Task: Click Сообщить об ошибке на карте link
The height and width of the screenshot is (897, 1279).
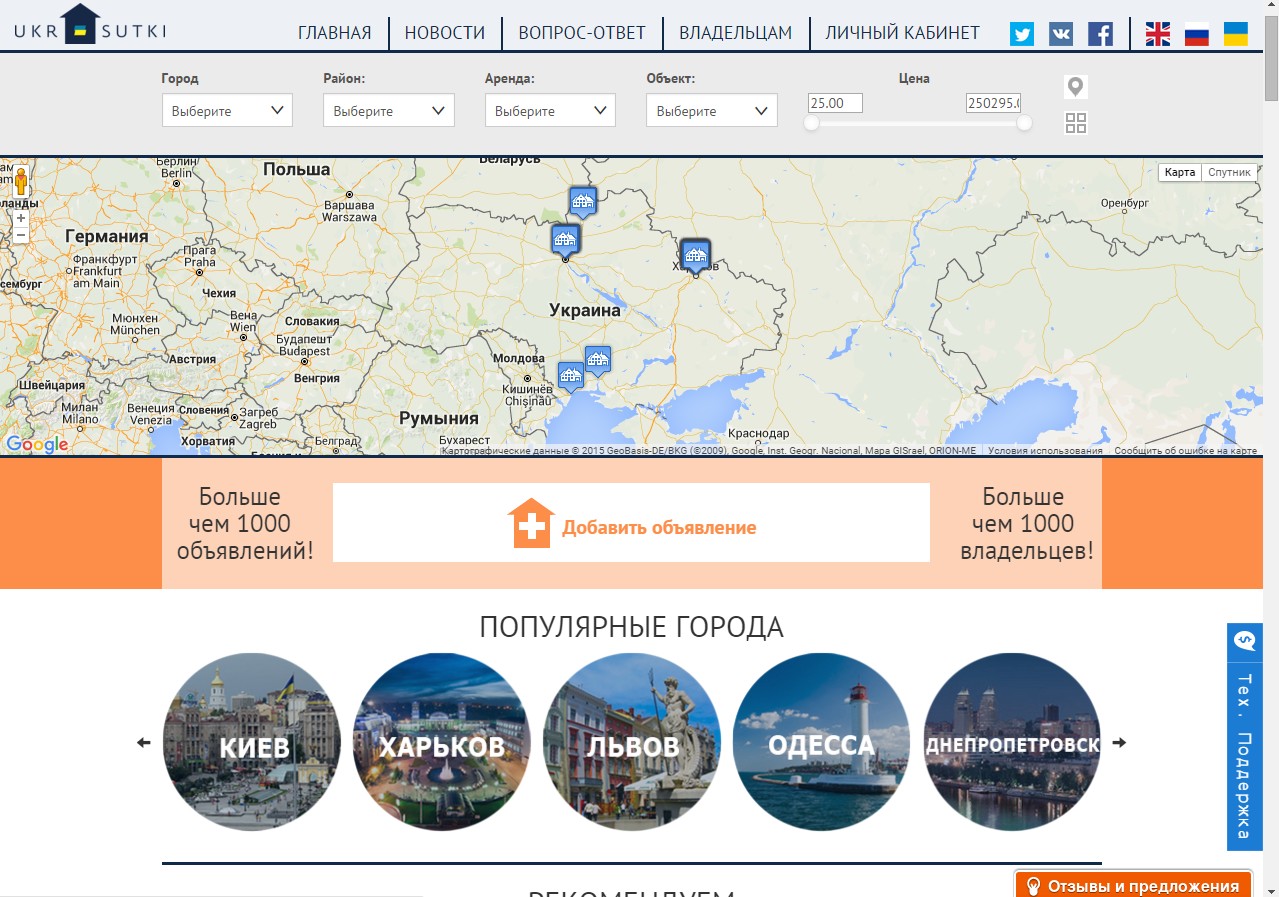Action: (1185, 451)
